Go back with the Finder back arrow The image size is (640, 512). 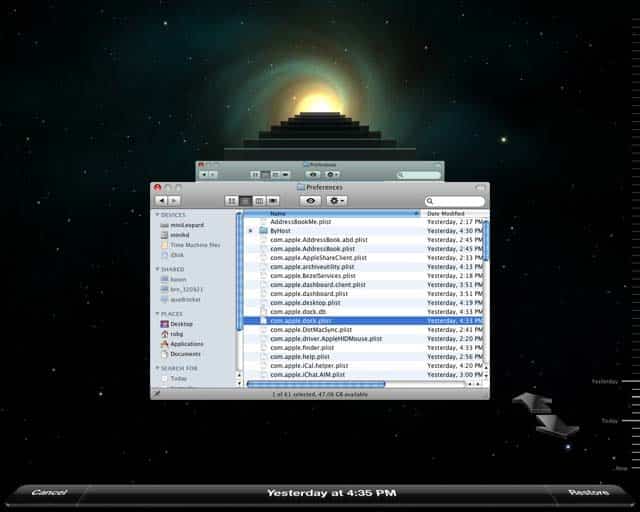click(x=162, y=201)
